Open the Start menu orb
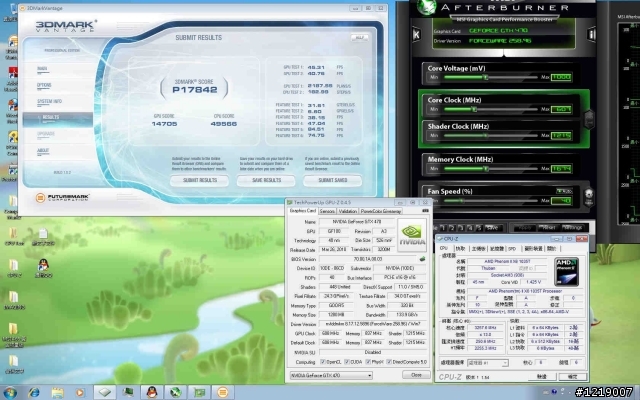 click(10, 393)
